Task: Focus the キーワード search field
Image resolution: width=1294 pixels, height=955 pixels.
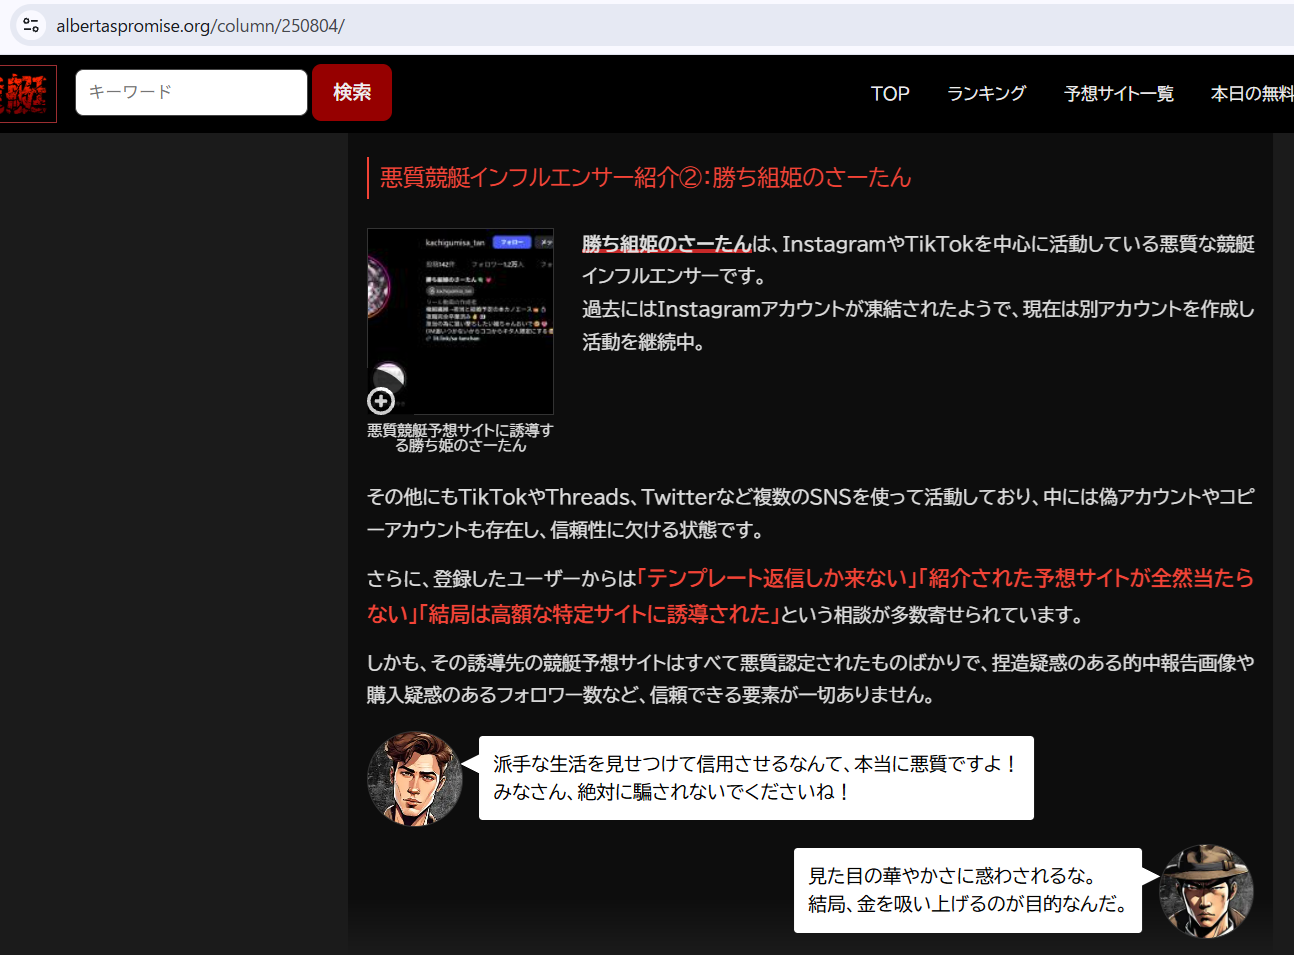Action: tap(191, 92)
